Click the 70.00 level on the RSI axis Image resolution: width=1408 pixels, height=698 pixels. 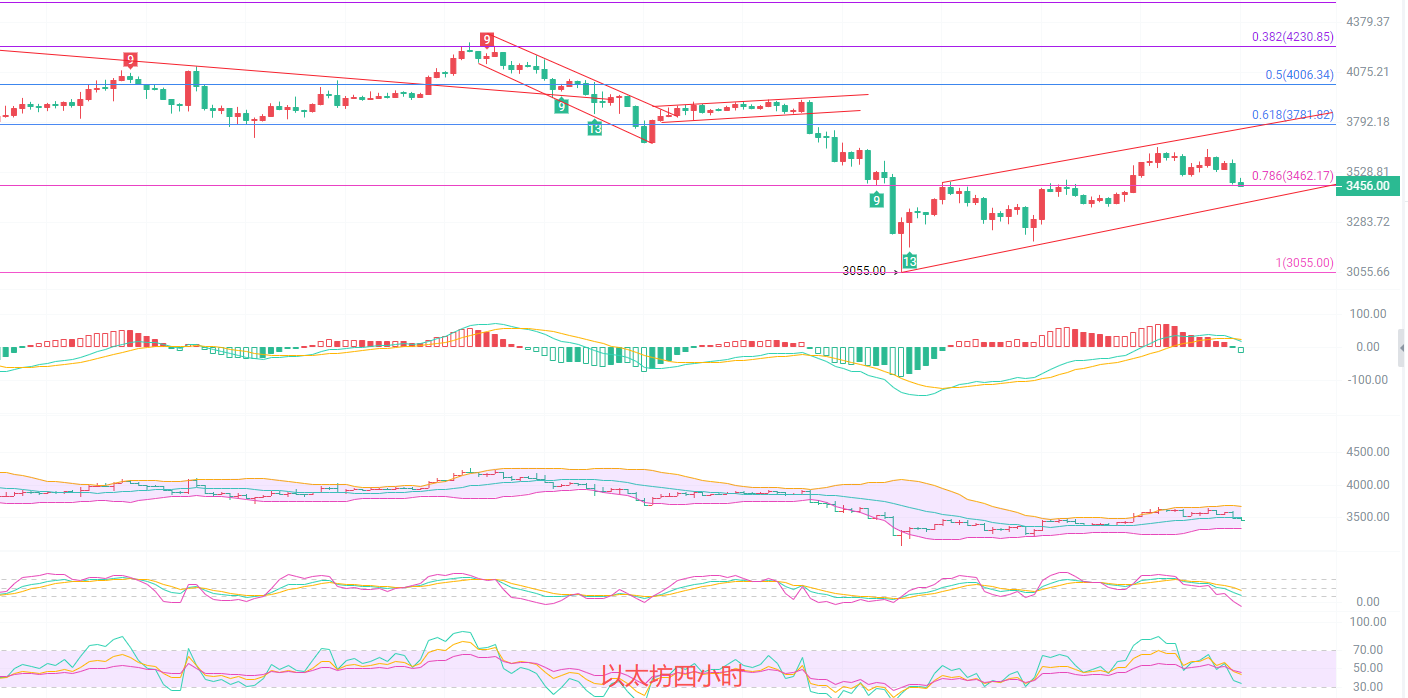coord(1368,650)
